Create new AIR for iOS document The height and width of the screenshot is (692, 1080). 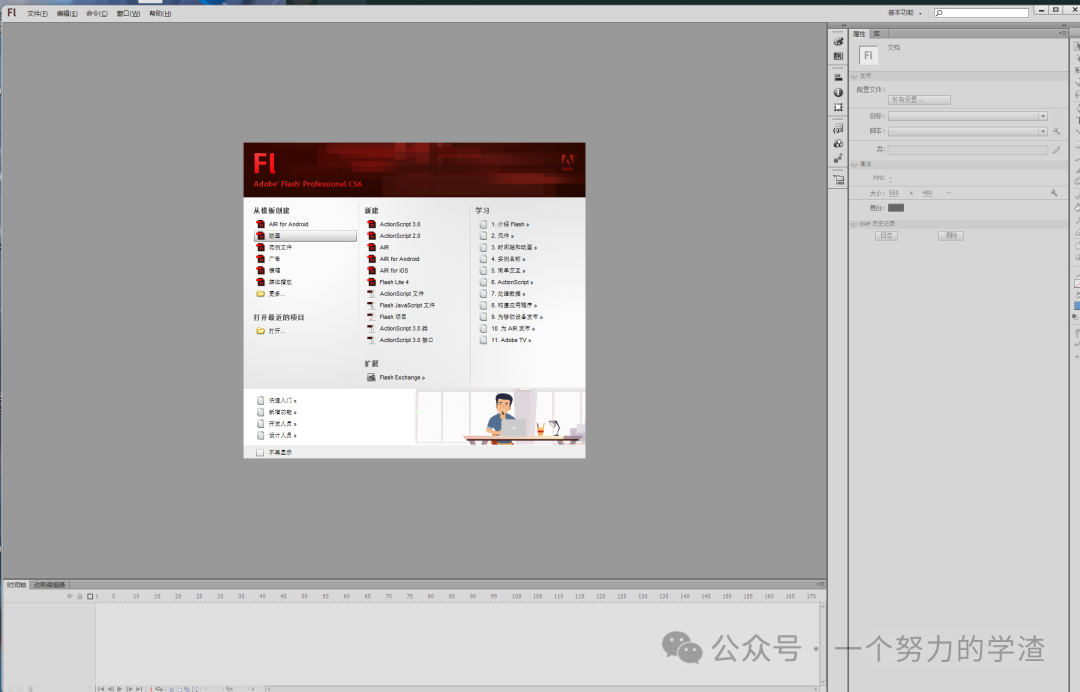point(393,271)
